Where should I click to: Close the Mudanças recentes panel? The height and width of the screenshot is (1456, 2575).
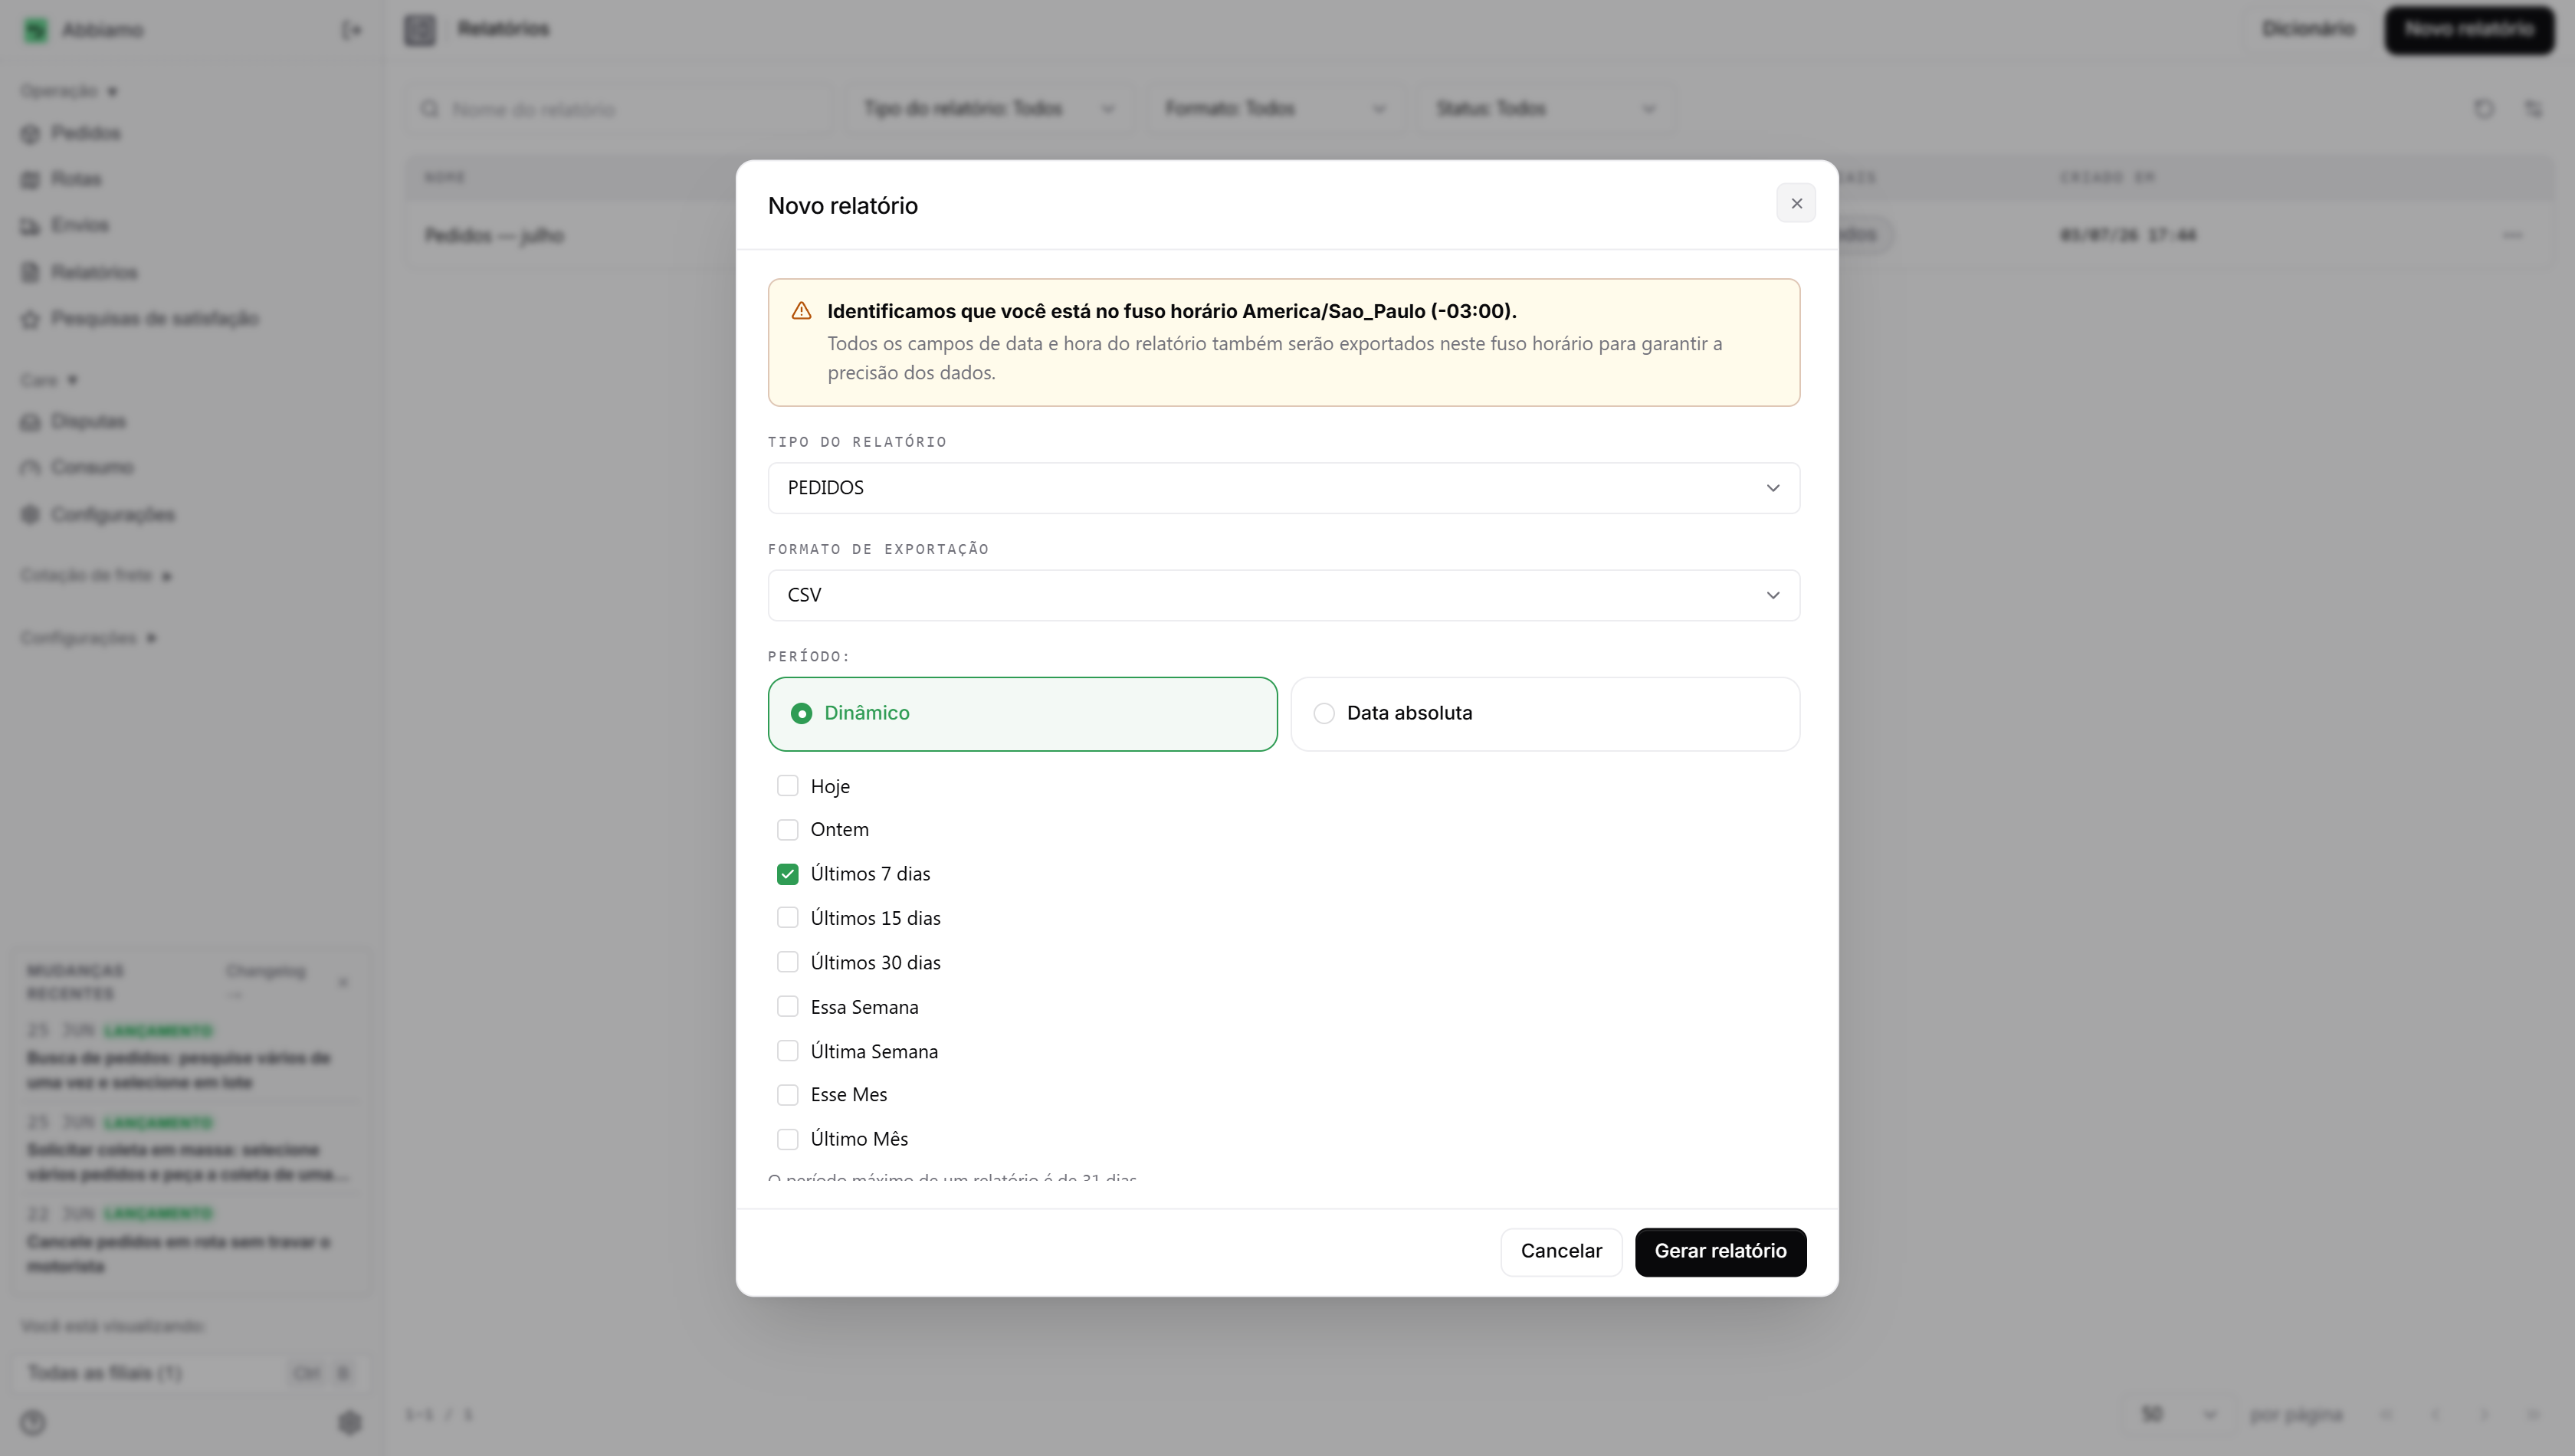coord(343,982)
